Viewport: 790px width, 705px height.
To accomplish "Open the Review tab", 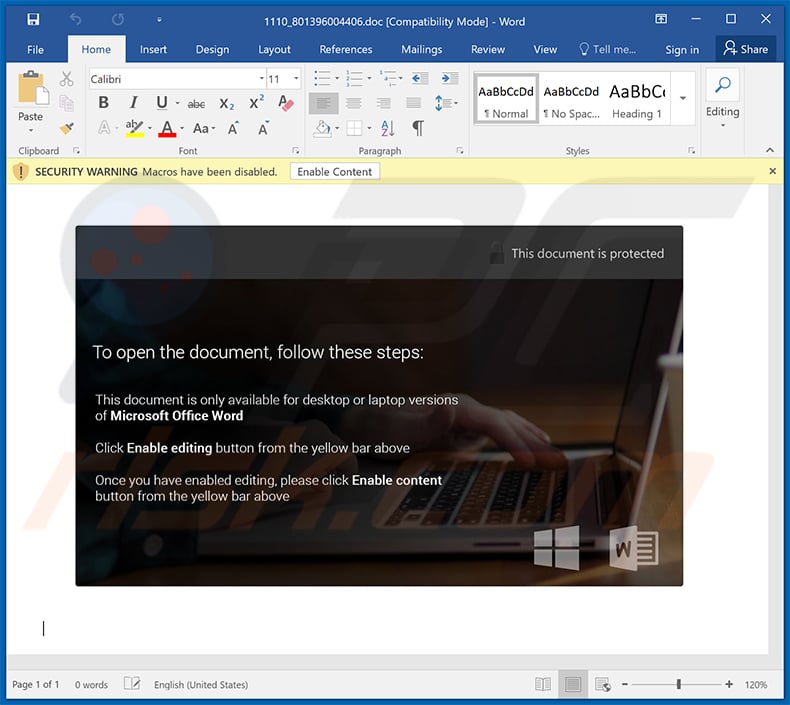I will 488,49.
